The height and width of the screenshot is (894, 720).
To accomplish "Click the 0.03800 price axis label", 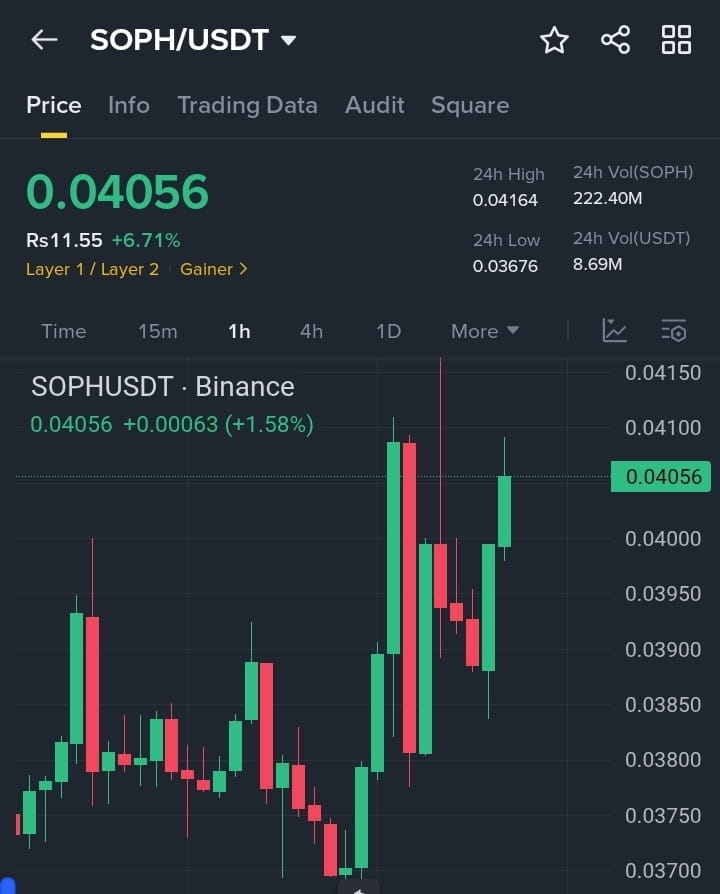I will tap(663, 760).
